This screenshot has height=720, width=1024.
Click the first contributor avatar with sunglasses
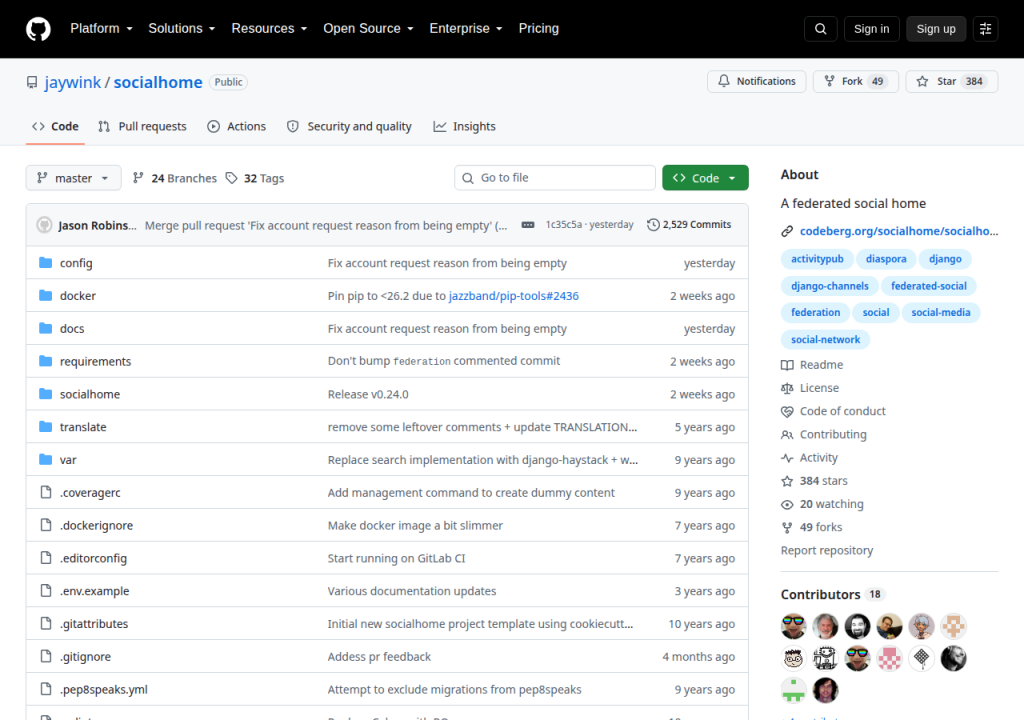pos(793,626)
